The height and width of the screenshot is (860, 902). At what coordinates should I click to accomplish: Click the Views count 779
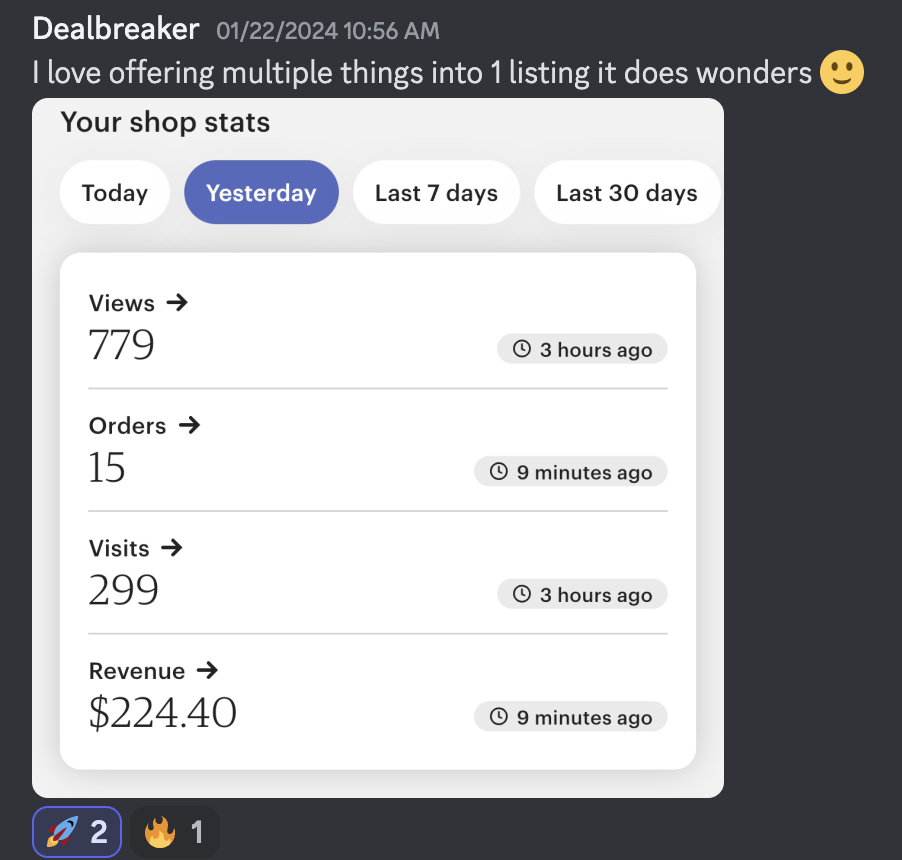[121, 345]
